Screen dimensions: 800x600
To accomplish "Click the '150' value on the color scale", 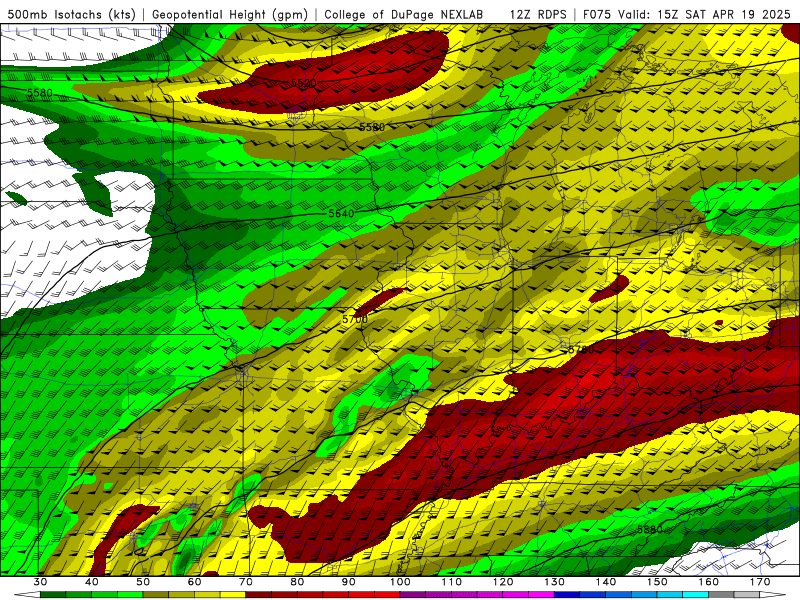I will pyautogui.click(x=657, y=582).
